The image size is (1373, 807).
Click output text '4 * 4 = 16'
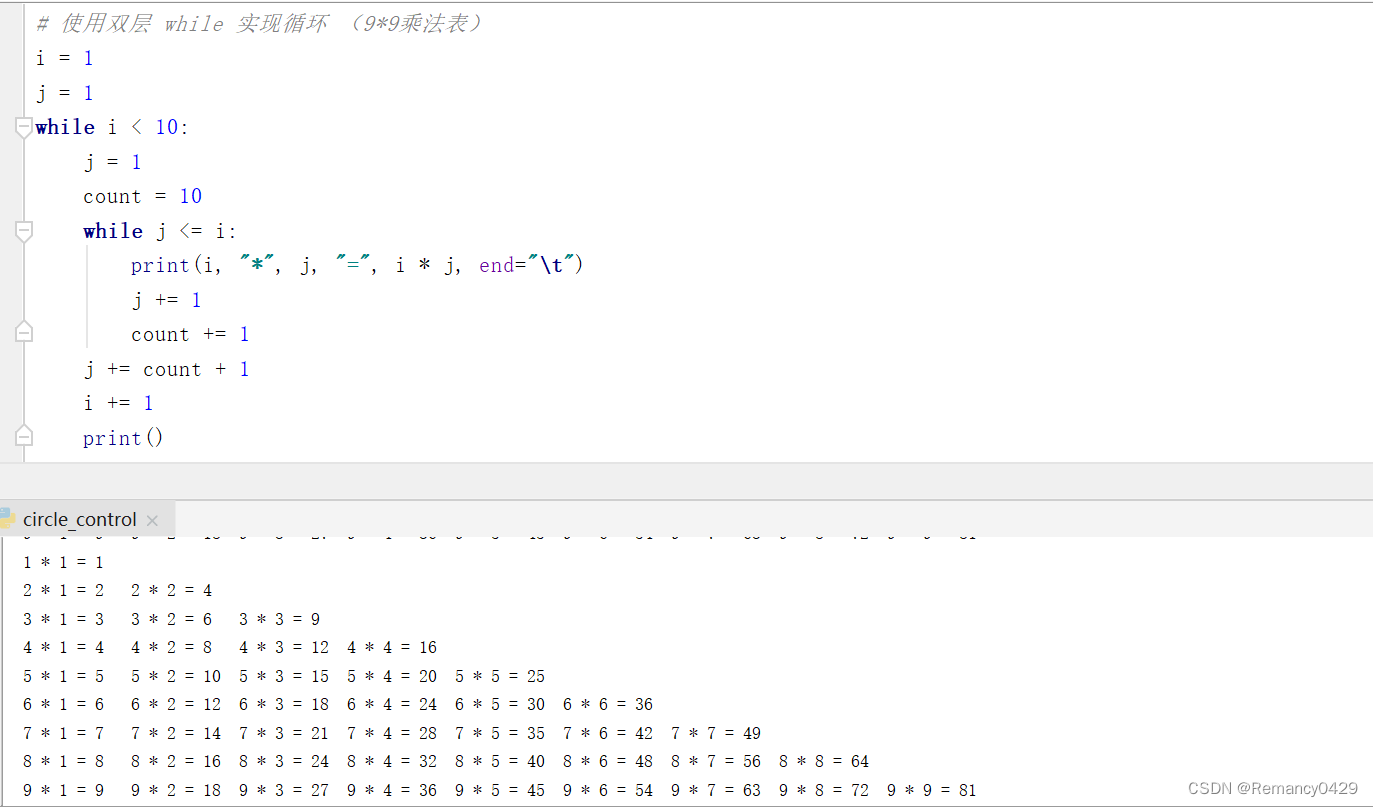[x=392, y=647]
